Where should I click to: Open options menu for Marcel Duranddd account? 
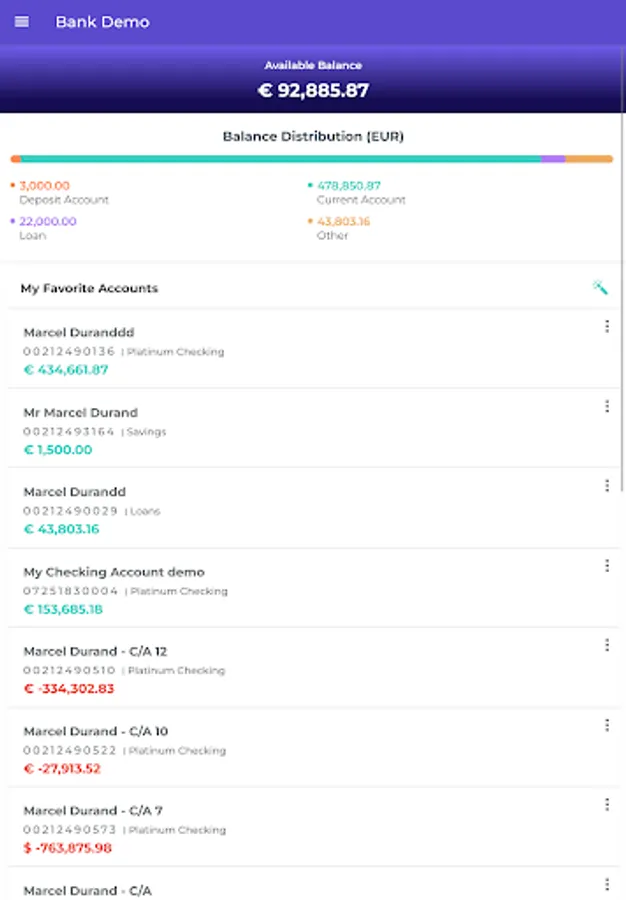[x=607, y=326]
